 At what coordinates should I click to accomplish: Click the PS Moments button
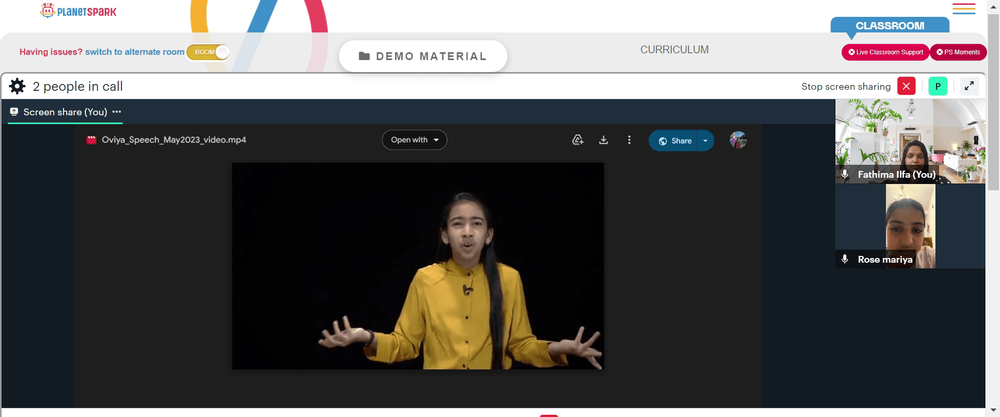tap(958, 52)
